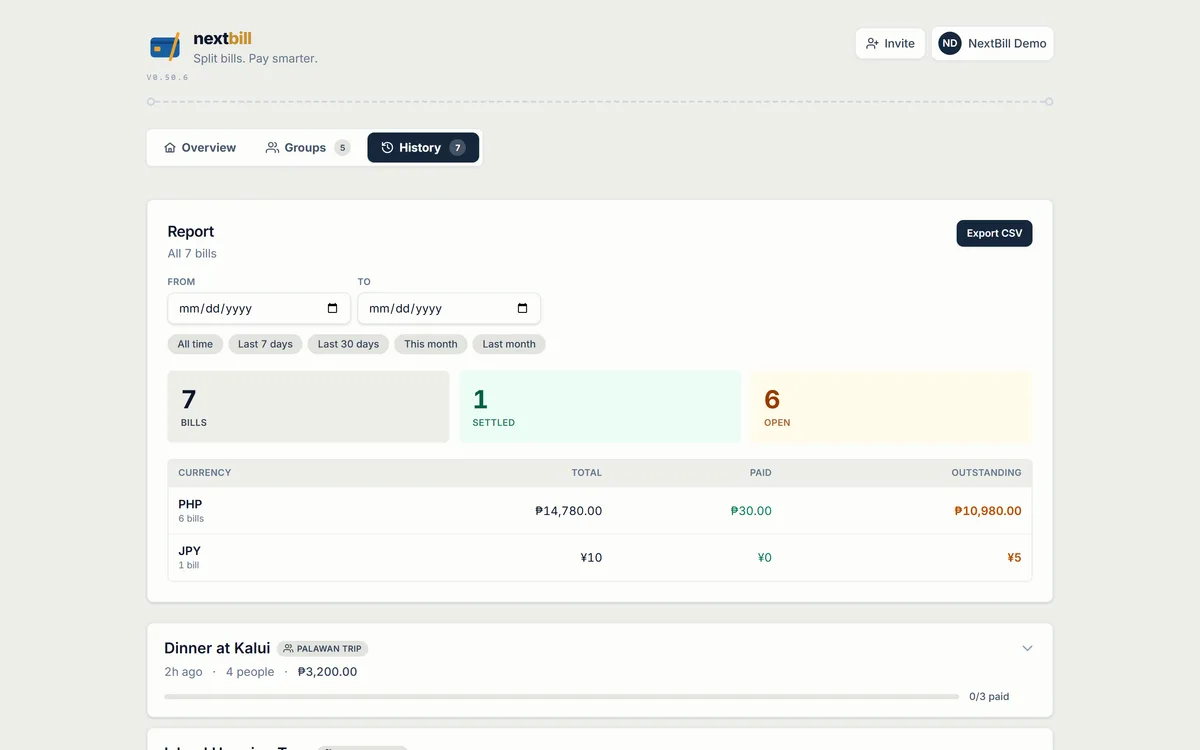Select the History tab
This screenshot has height=750, width=1200.
point(423,148)
